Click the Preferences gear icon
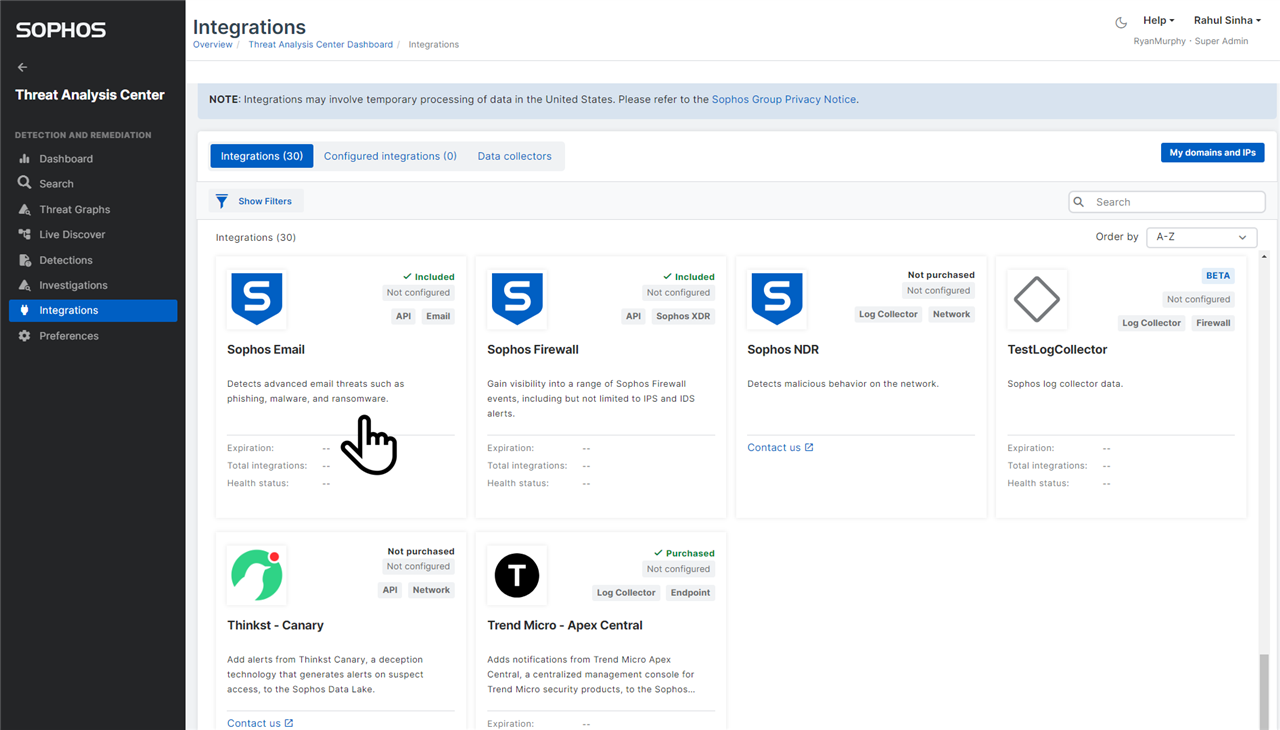Screen dimensions: 1280x730 (25, 336)
